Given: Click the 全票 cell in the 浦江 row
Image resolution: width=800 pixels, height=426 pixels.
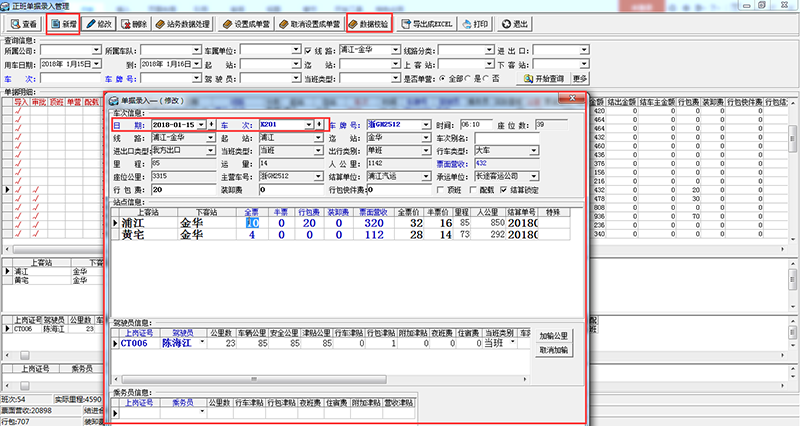Looking at the screenshot, I should 252,223.
